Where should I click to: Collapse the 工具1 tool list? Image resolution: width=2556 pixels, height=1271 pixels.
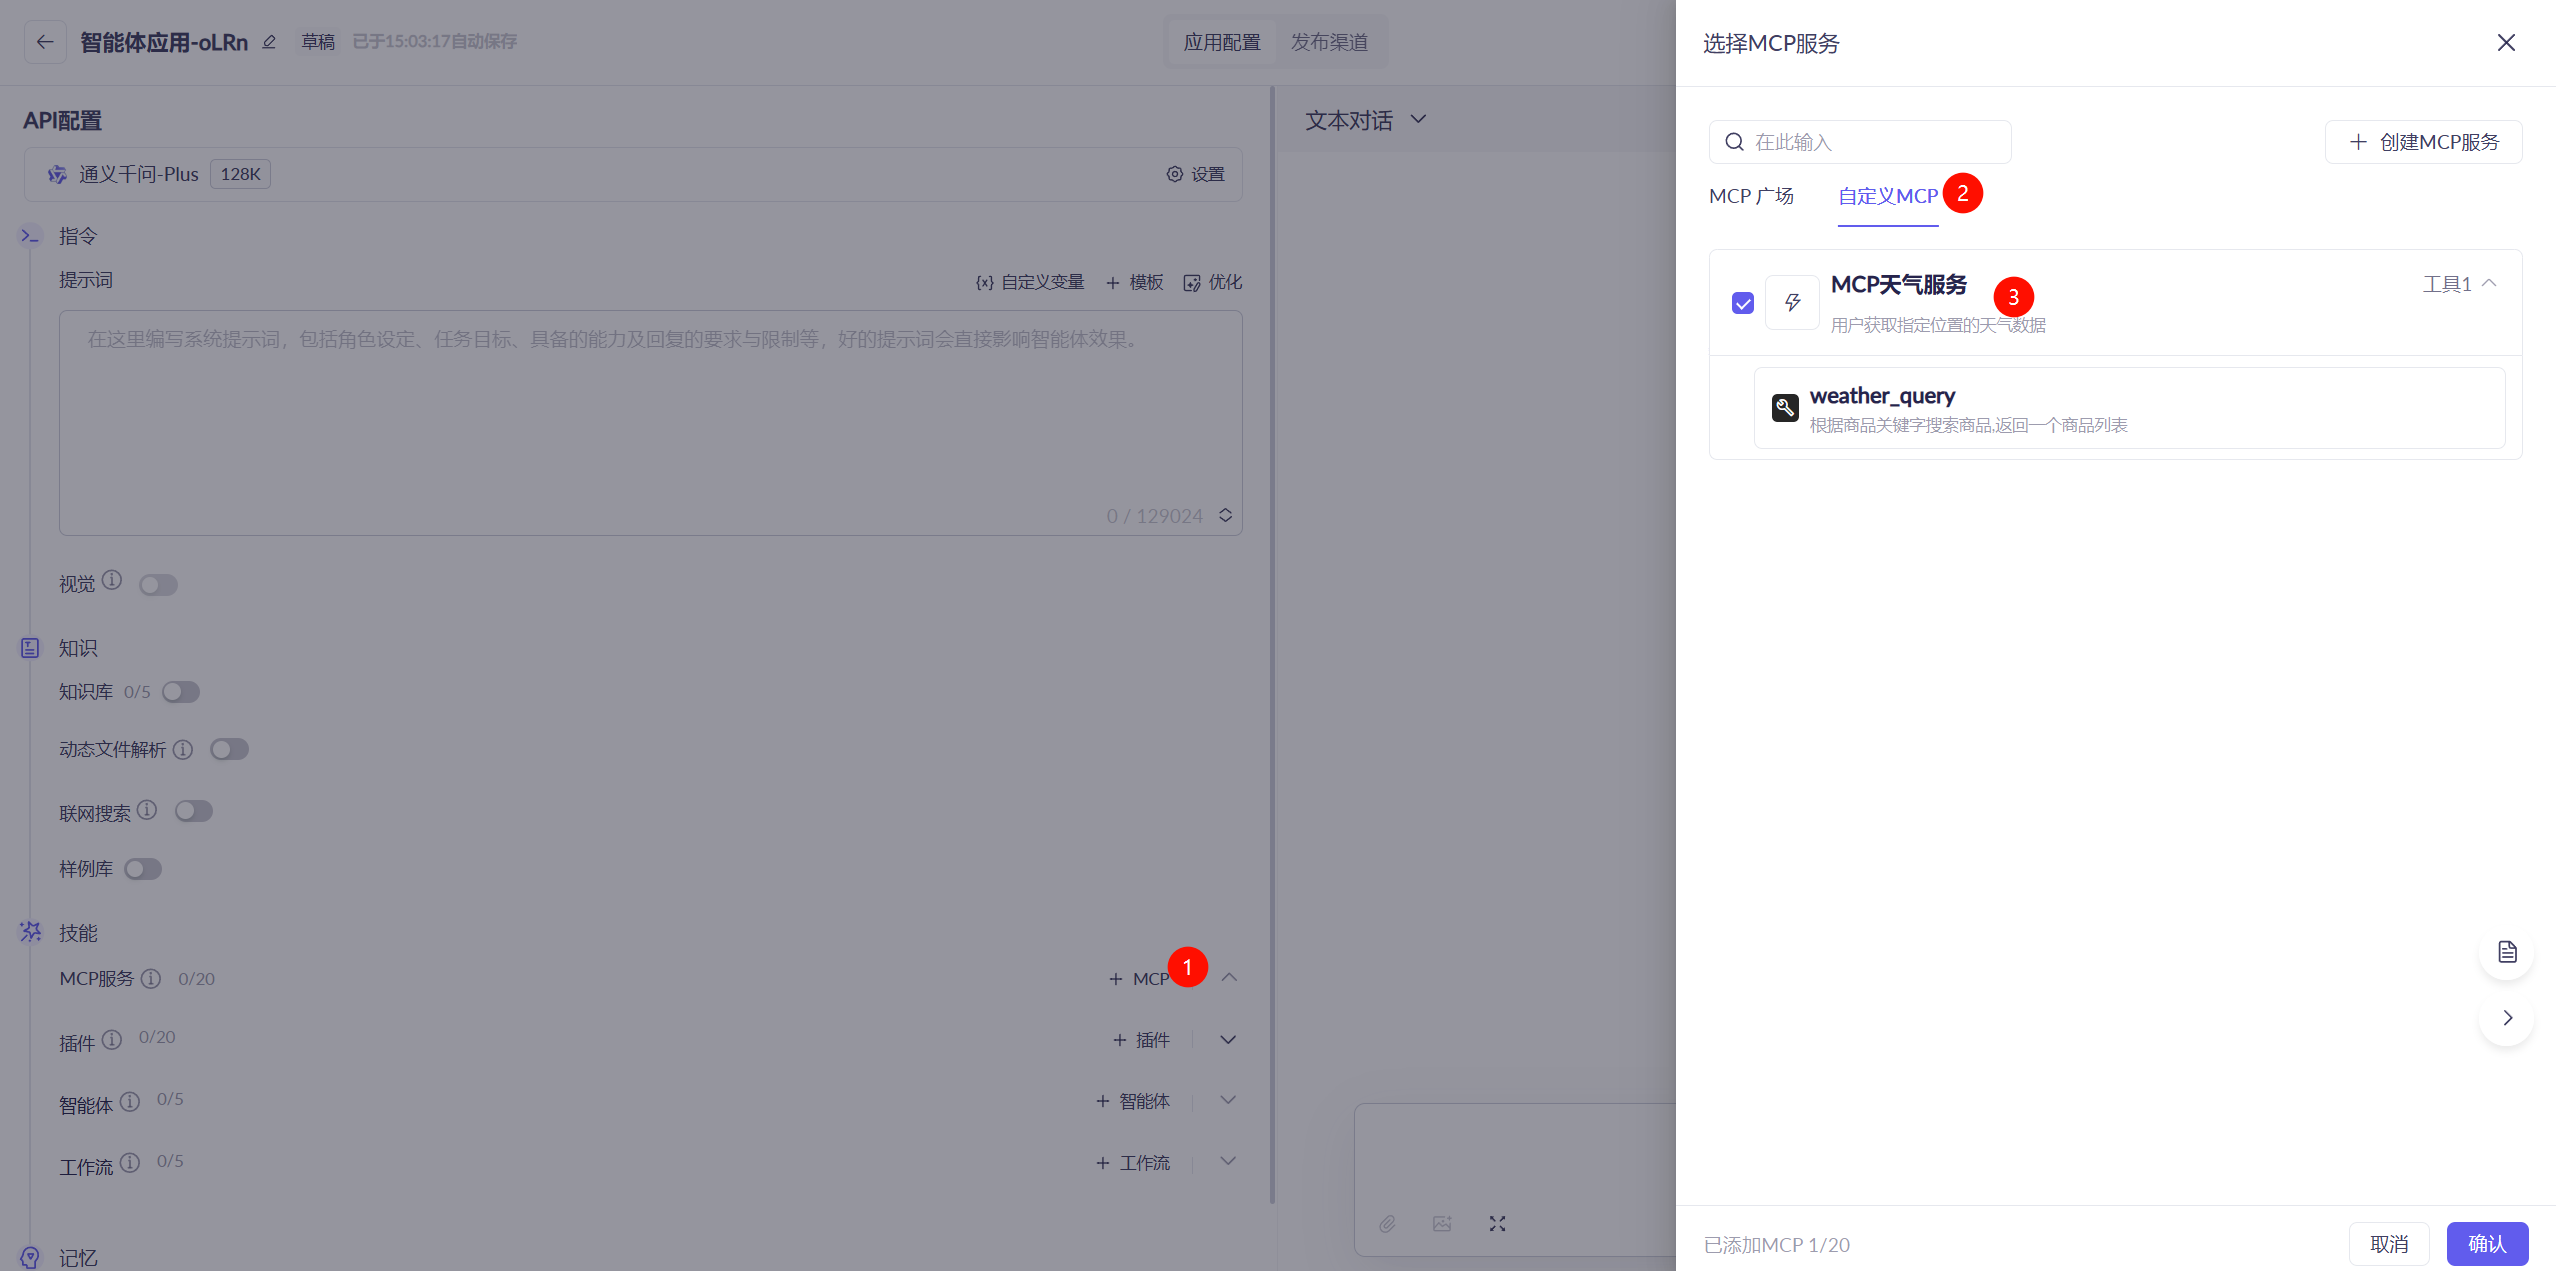click(x=2489, y=284)
